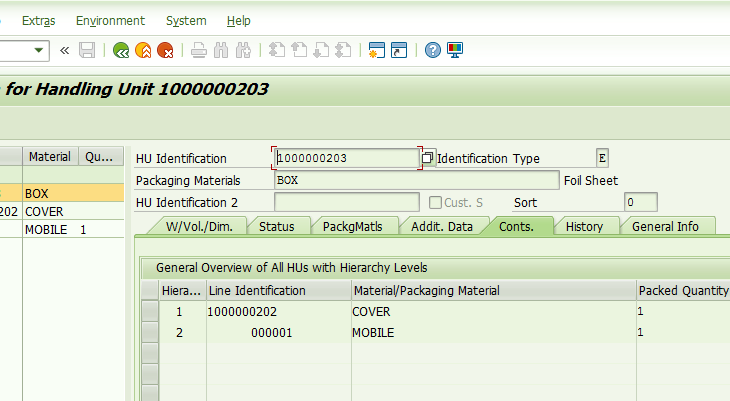Switch to the PackgMatls tab

[x=352, y=226]
